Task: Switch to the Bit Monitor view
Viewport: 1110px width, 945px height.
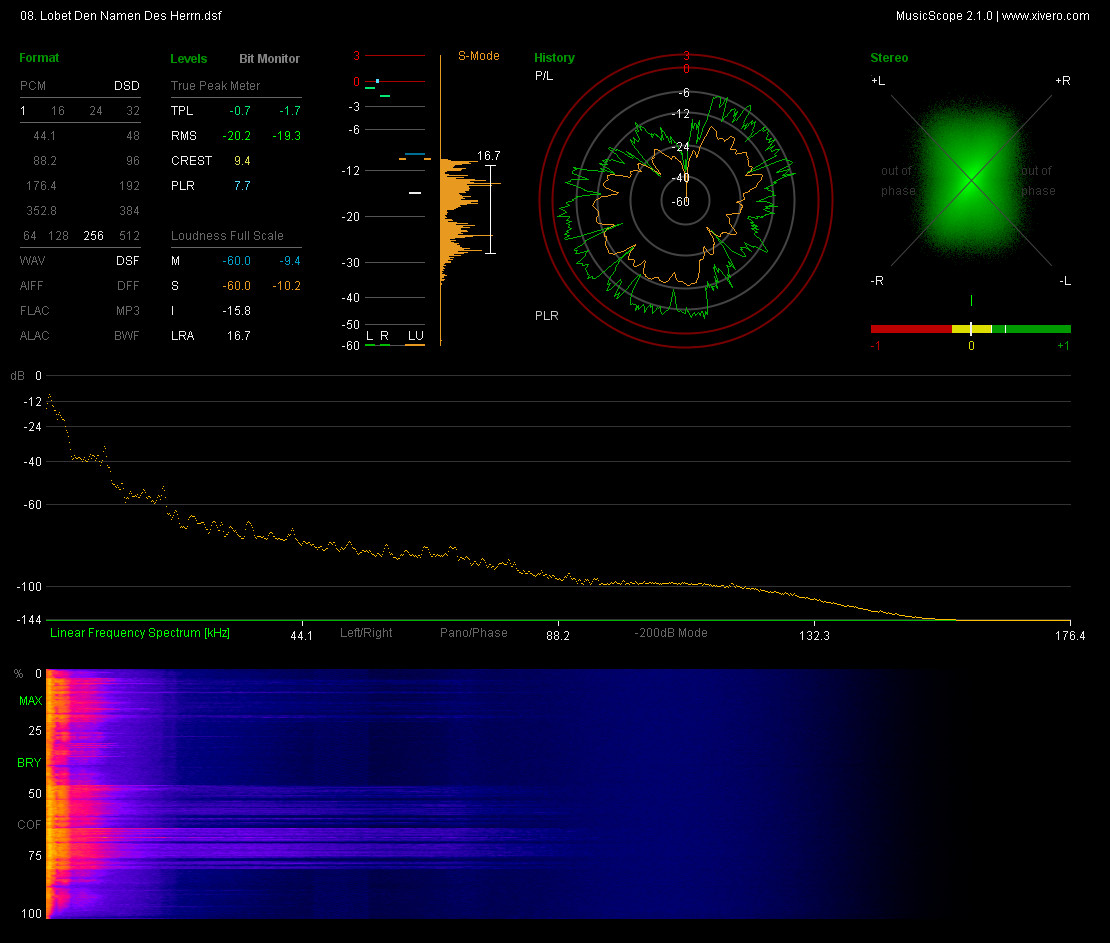Action: pos(269,59)
